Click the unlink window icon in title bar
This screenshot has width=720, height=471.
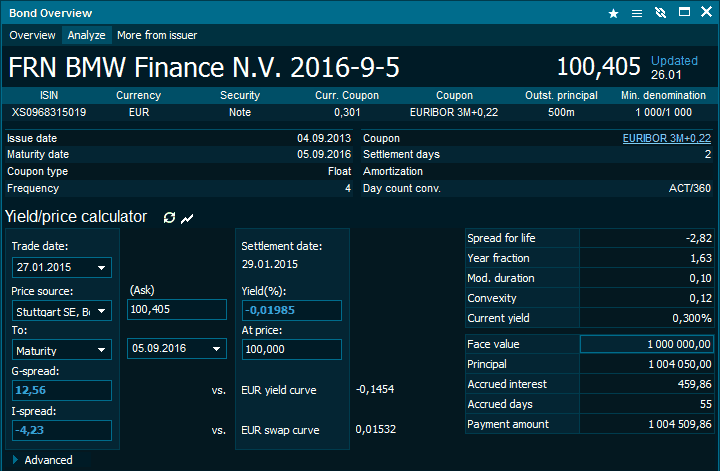(x=660, y=13)
